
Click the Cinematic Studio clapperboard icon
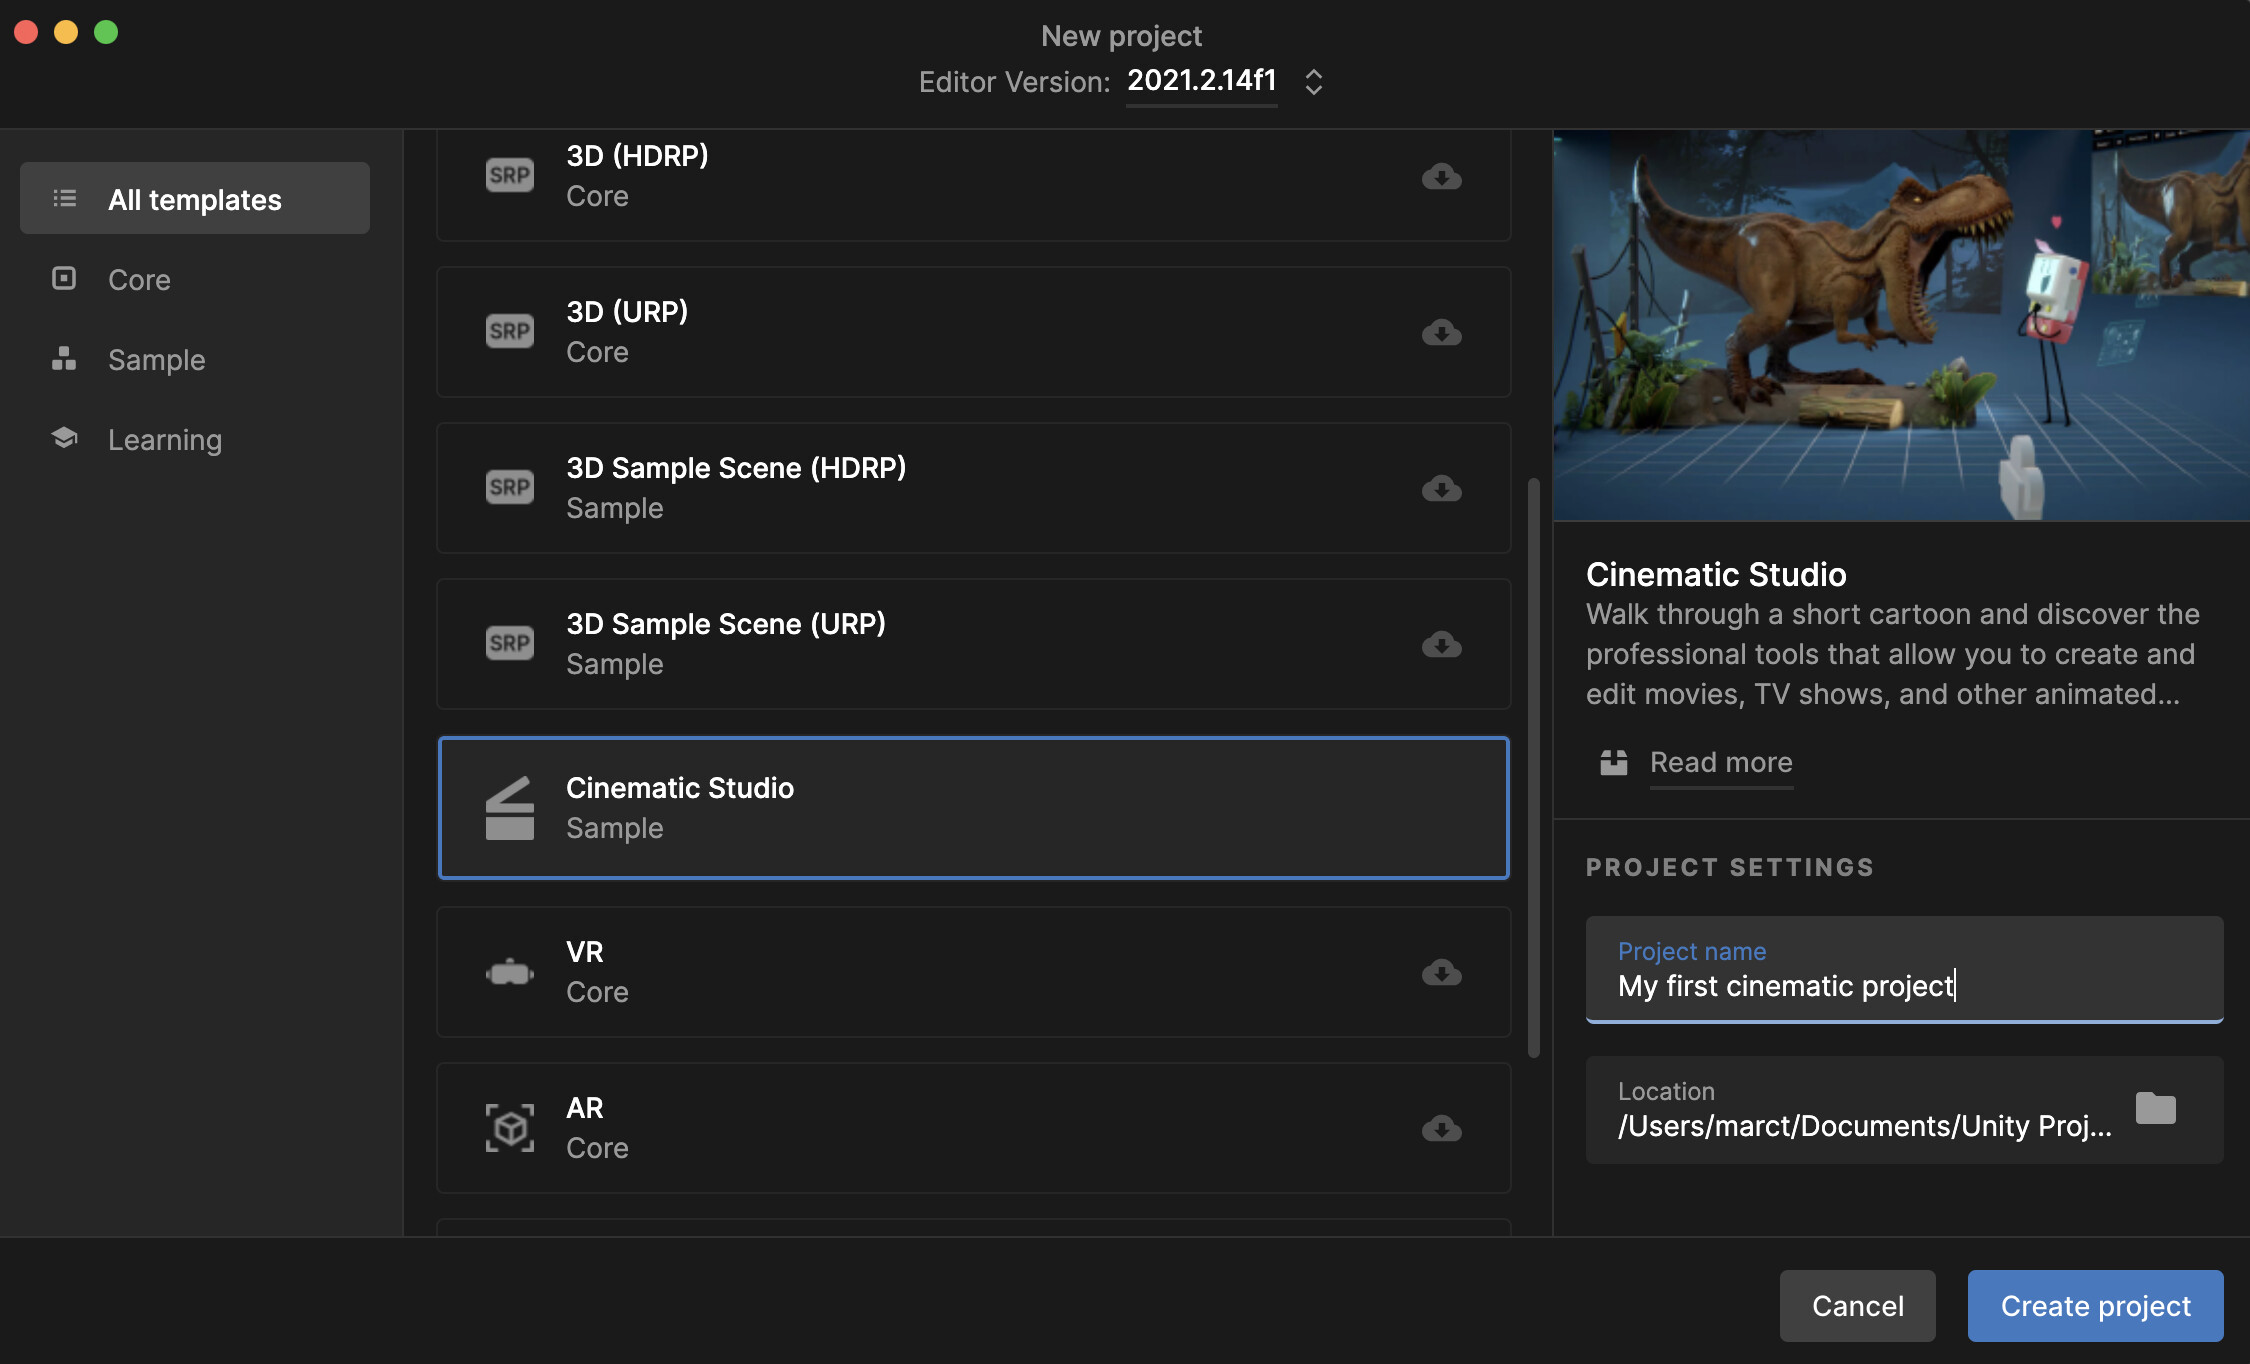(510, 808)
